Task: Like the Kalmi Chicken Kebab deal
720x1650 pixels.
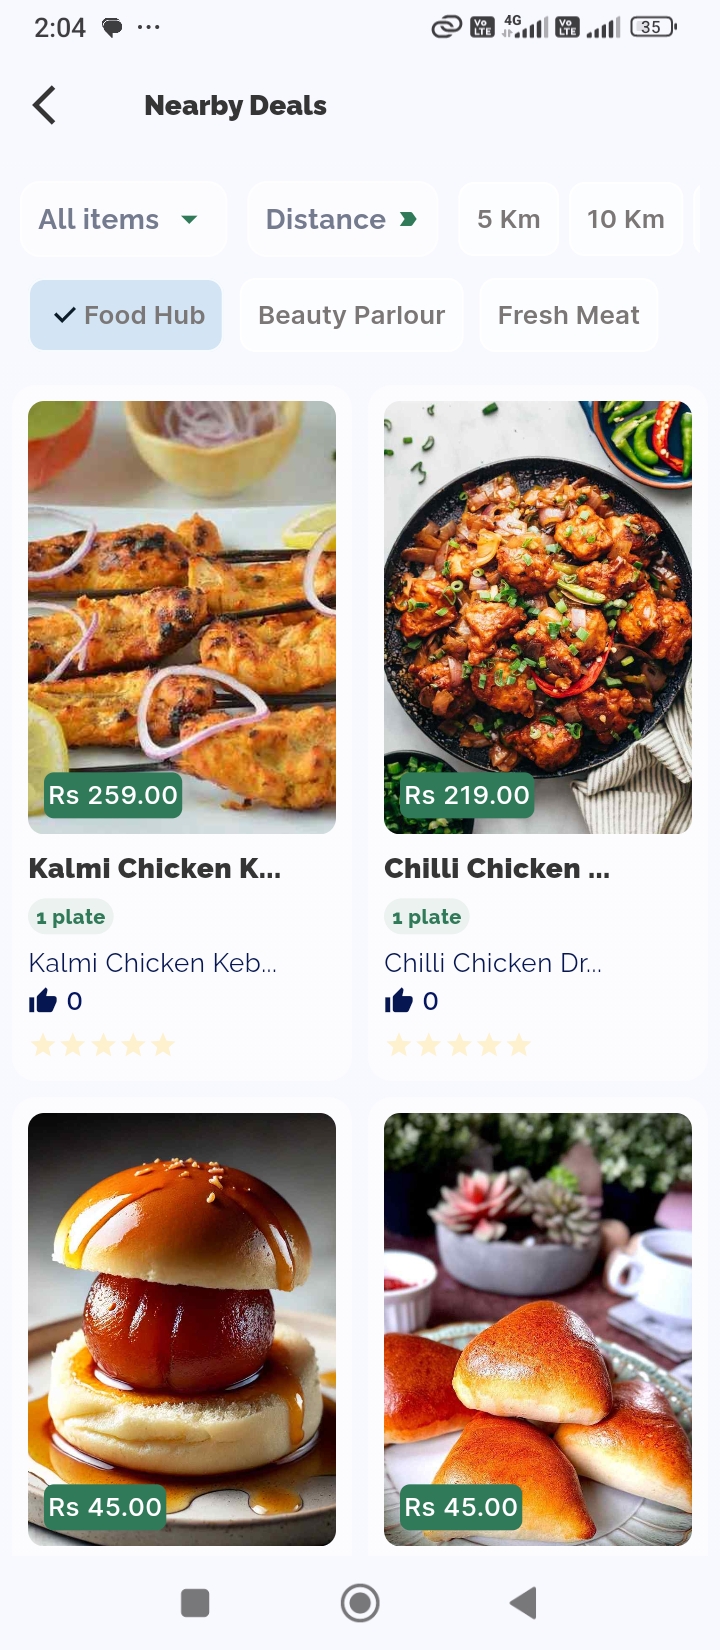Action: click(43, 1001)
